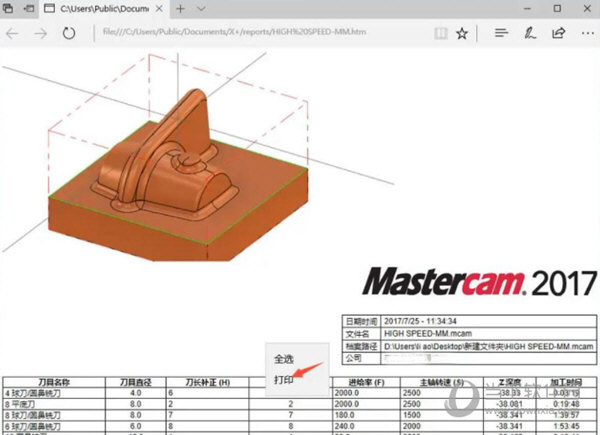Open the More actions ellipsis menu
The image size is (600, 435).
[x=588, y=33]
